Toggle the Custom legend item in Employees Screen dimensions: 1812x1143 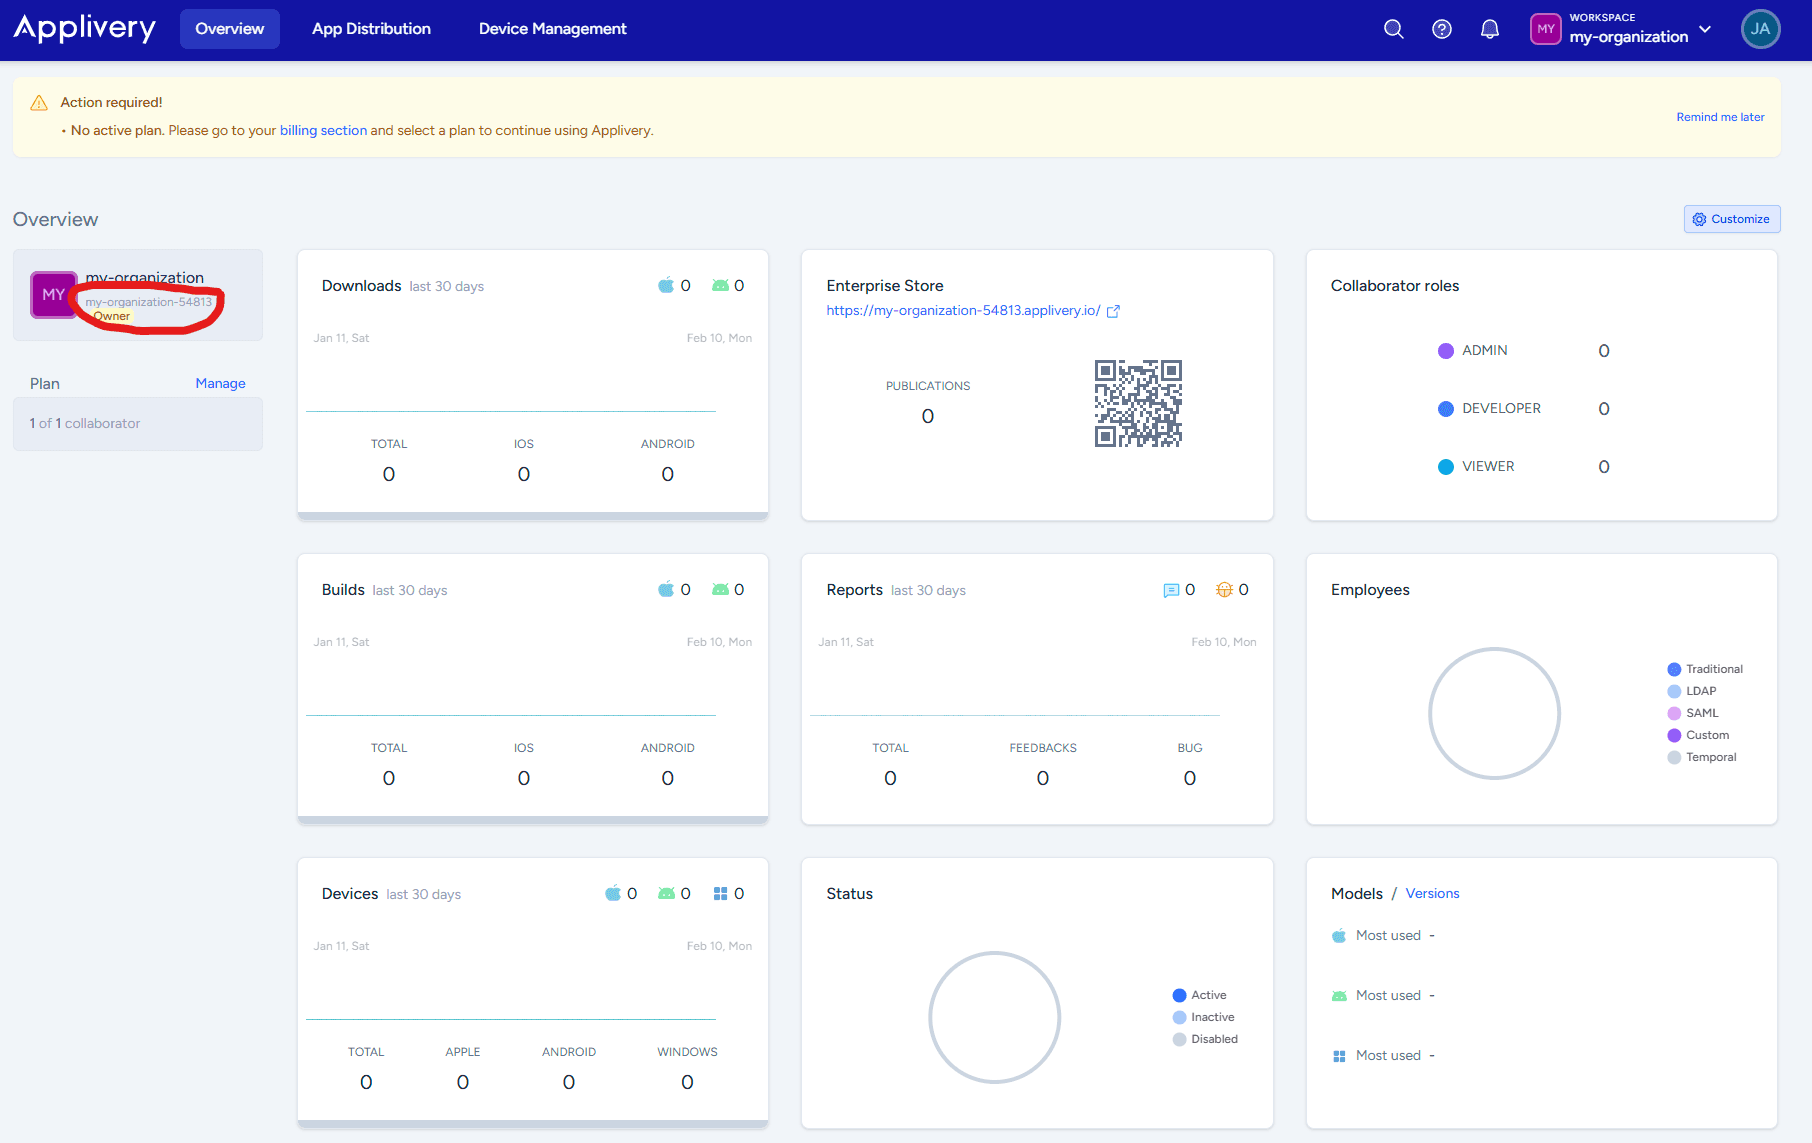[x=1698, y=736]
